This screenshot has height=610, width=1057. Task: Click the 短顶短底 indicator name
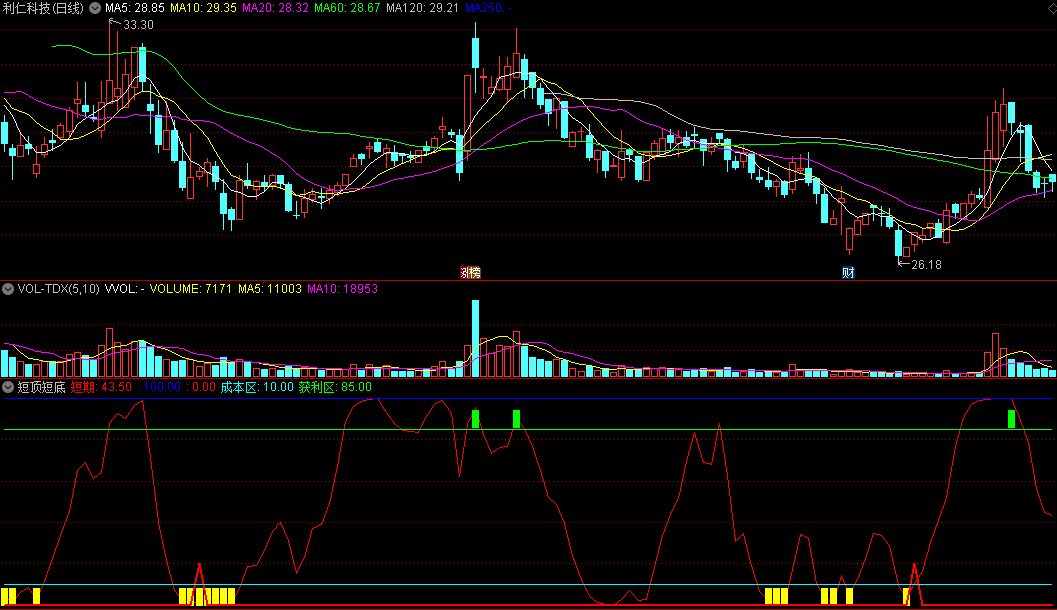(42, 387)
